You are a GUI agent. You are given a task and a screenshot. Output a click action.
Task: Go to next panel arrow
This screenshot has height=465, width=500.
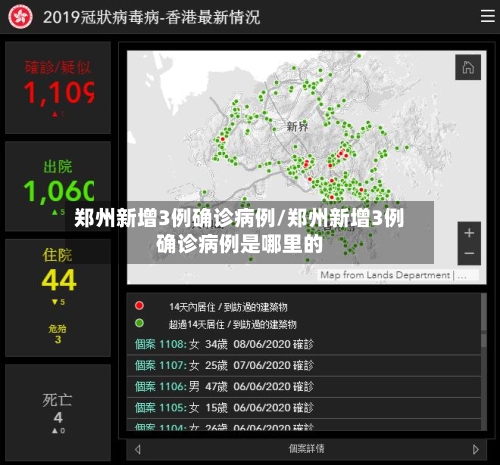[x=476, y=449]
